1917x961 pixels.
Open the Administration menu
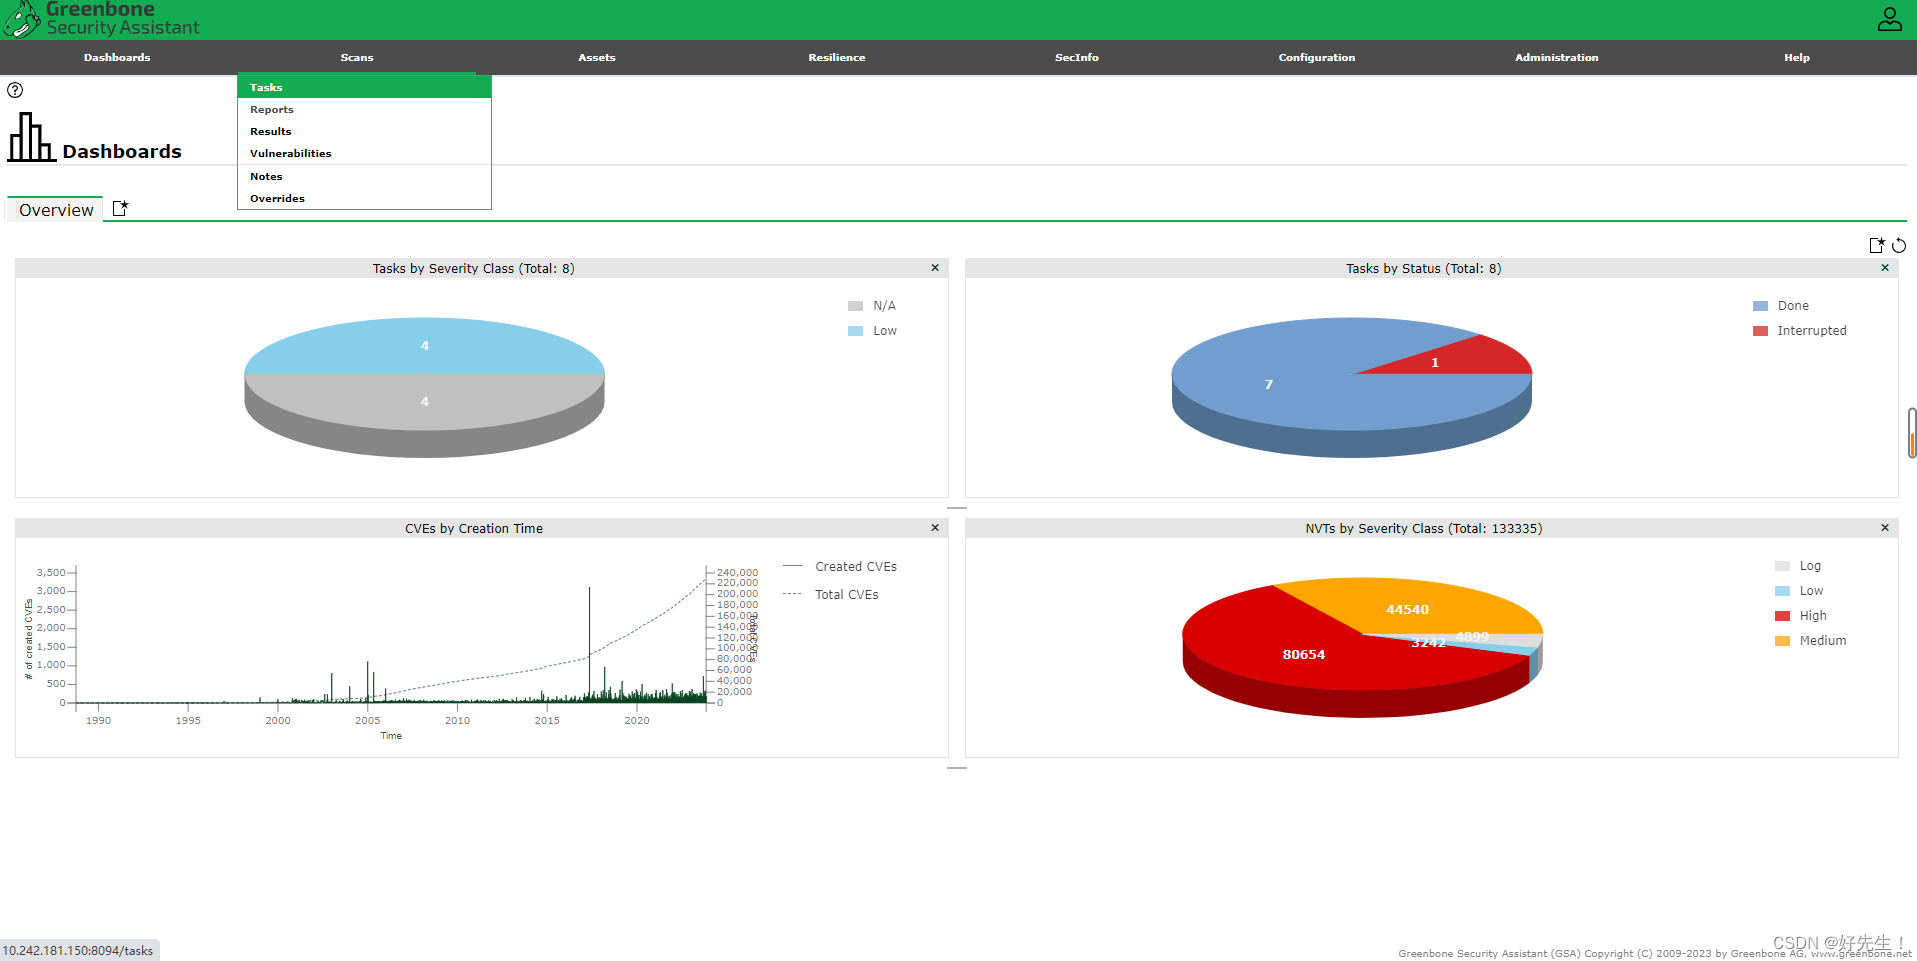point(1557,57)
